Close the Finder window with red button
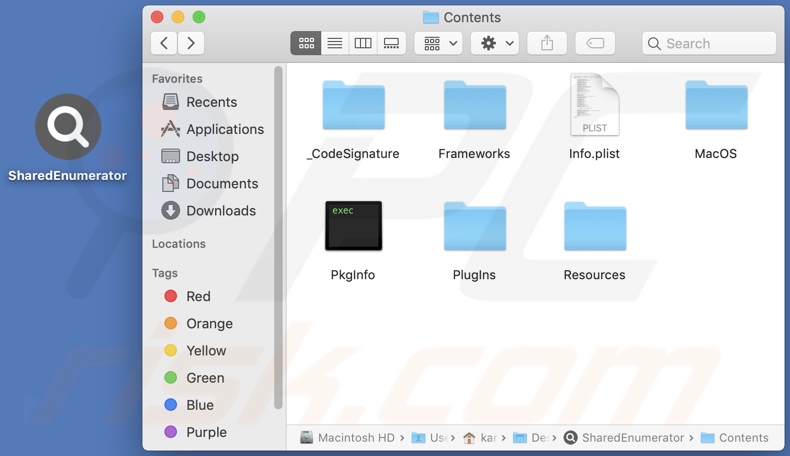The height and width of the screenshot is (456, 790). tap(157, 17)
